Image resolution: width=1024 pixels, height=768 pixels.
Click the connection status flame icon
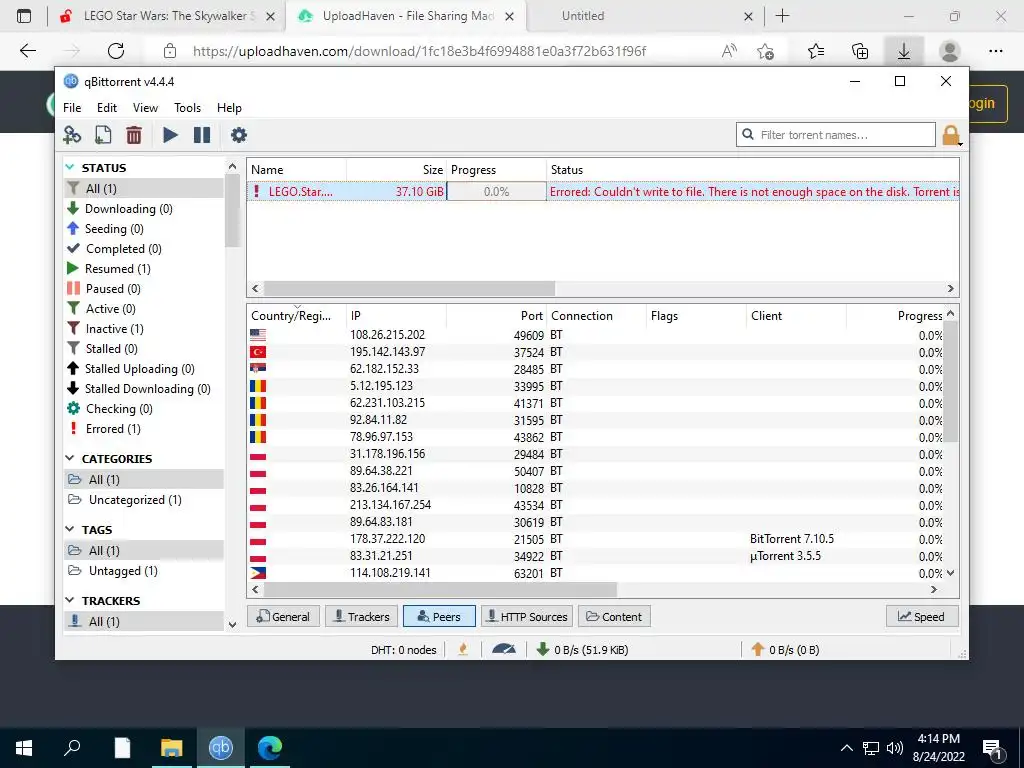463,649
